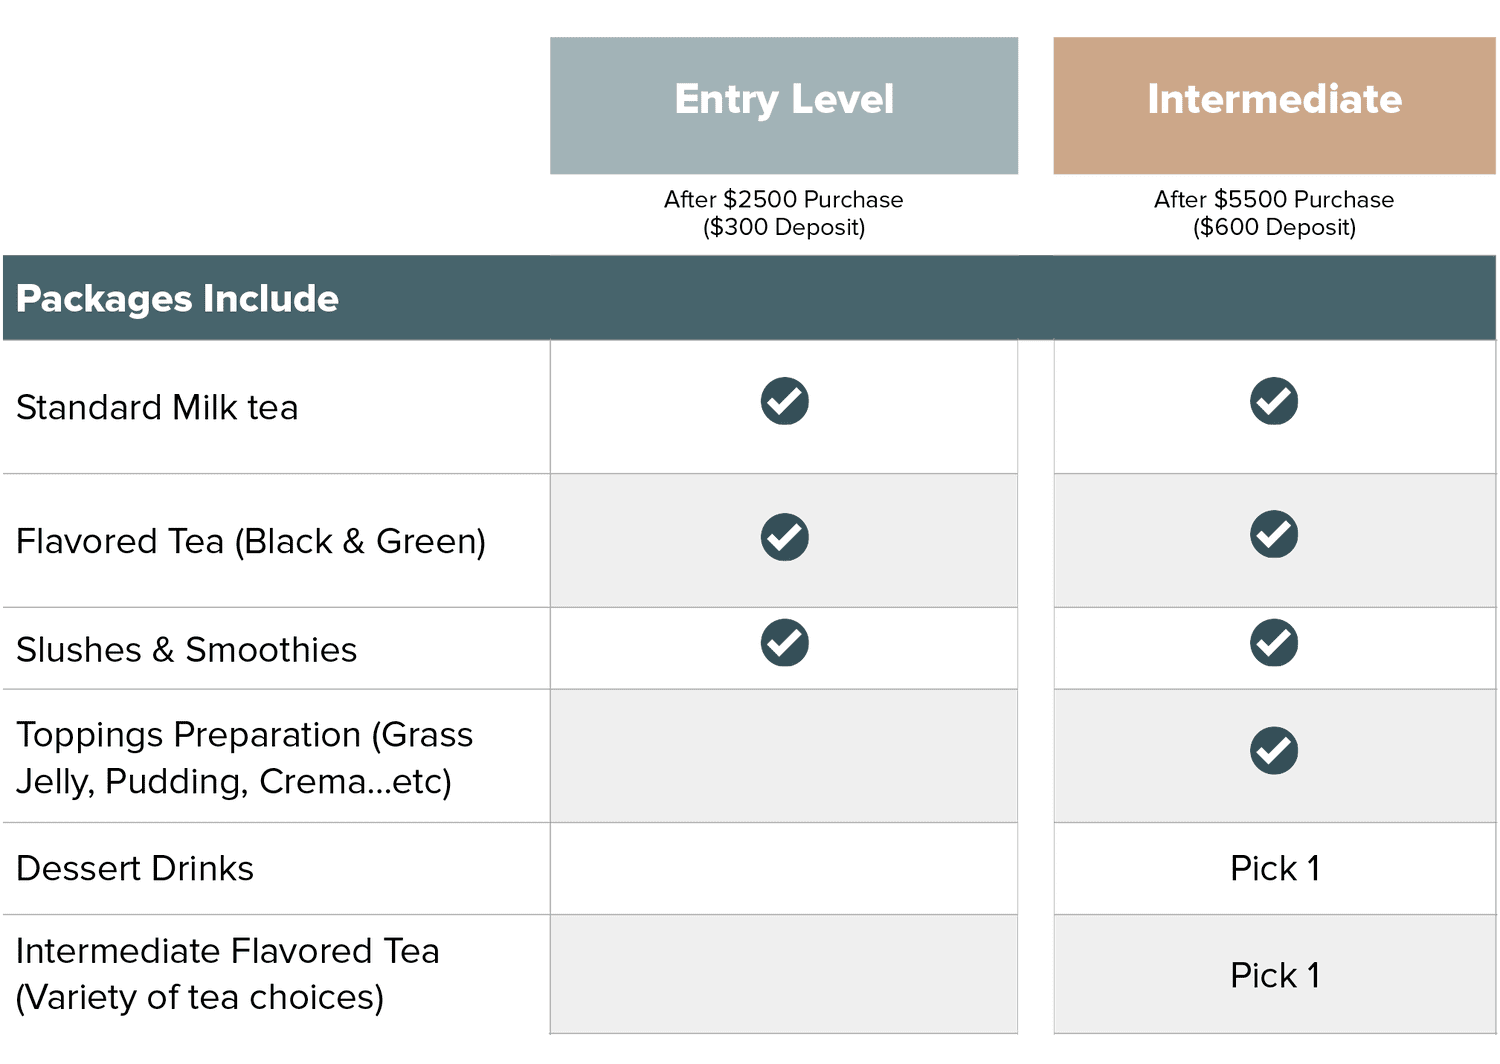This screenshot has height=1064, width=1500.
Task: Click Pick 1 for Dessert Drinks
Action: pos(1274,868)
